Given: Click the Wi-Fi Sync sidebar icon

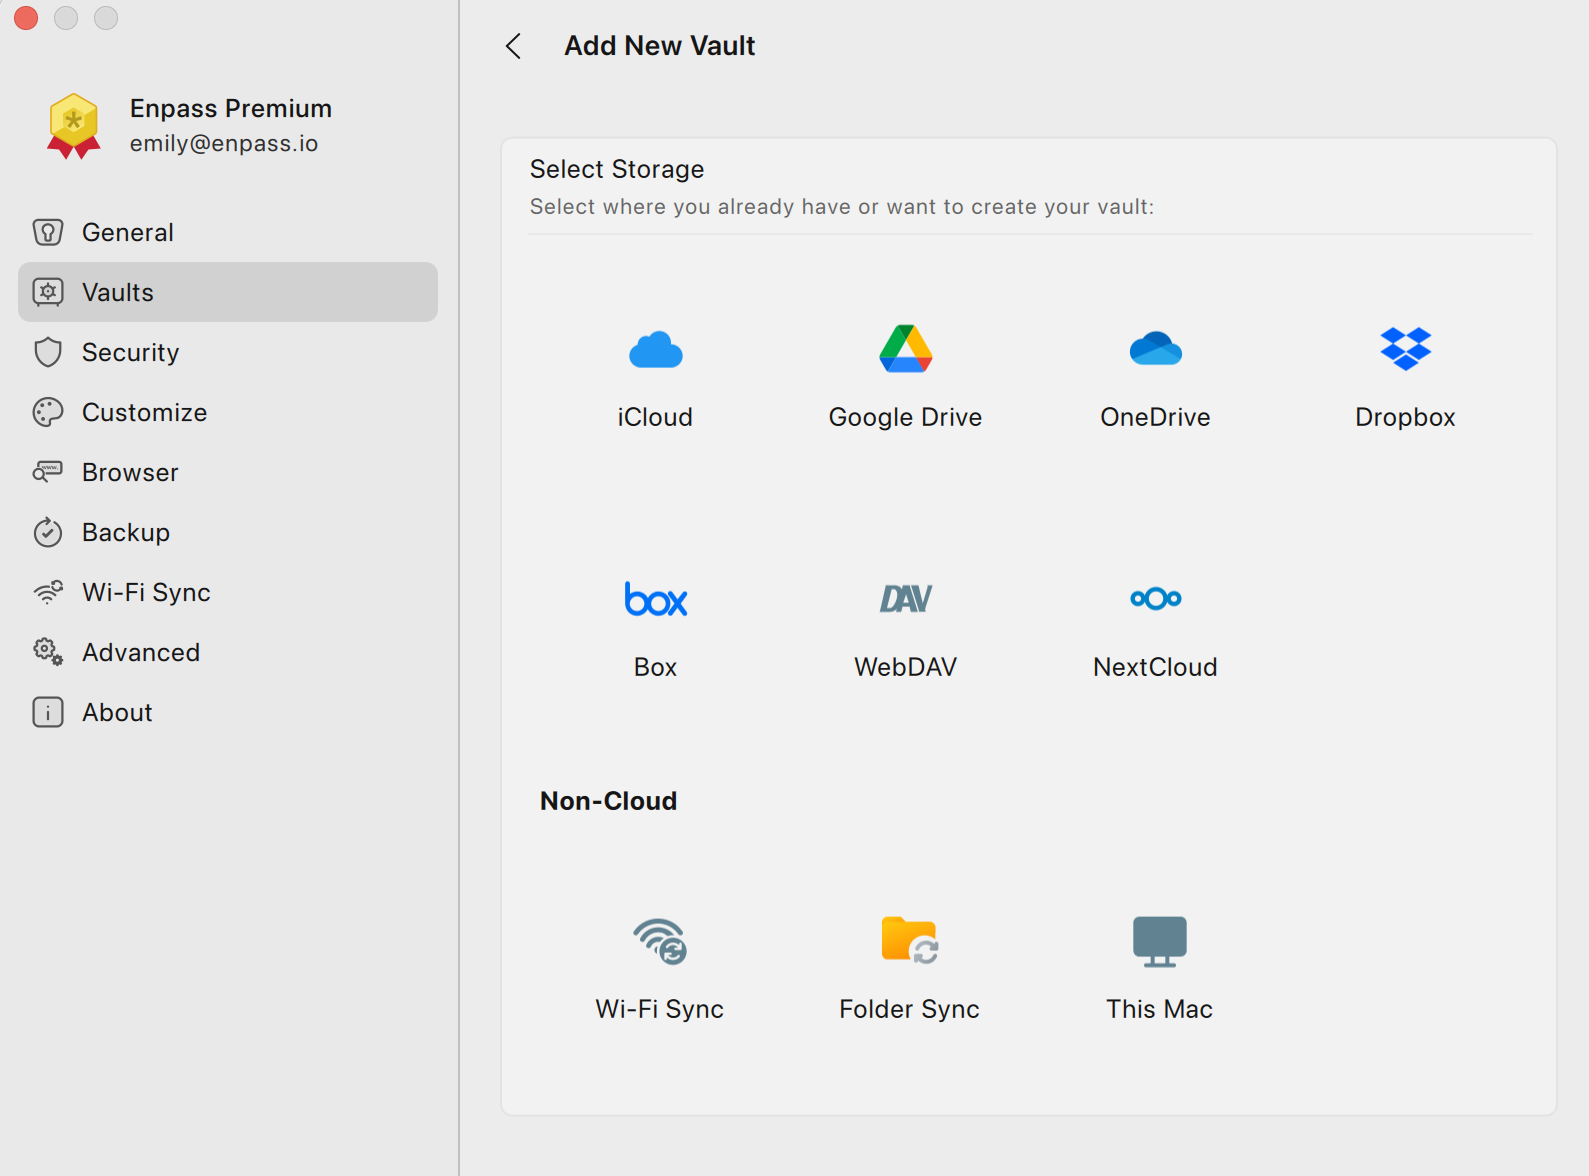Looking at the screenshot, I should point(48,592).
